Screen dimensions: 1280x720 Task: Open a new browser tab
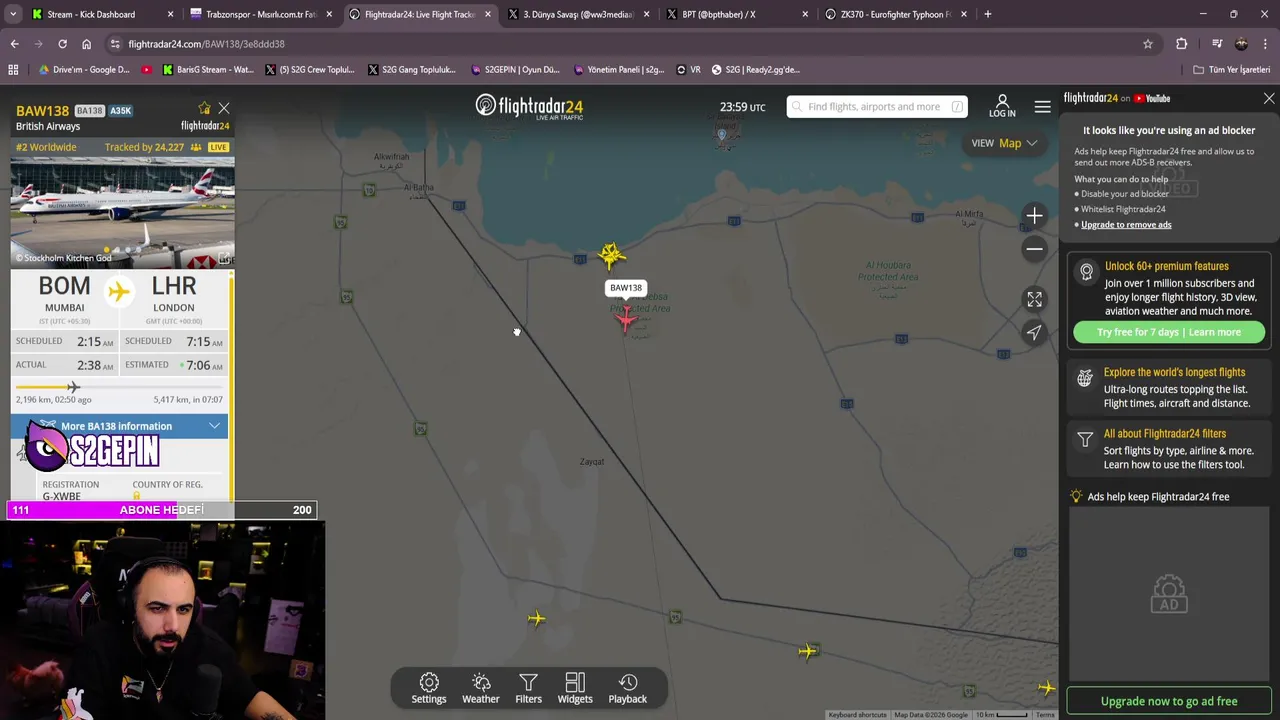[987, 14]
